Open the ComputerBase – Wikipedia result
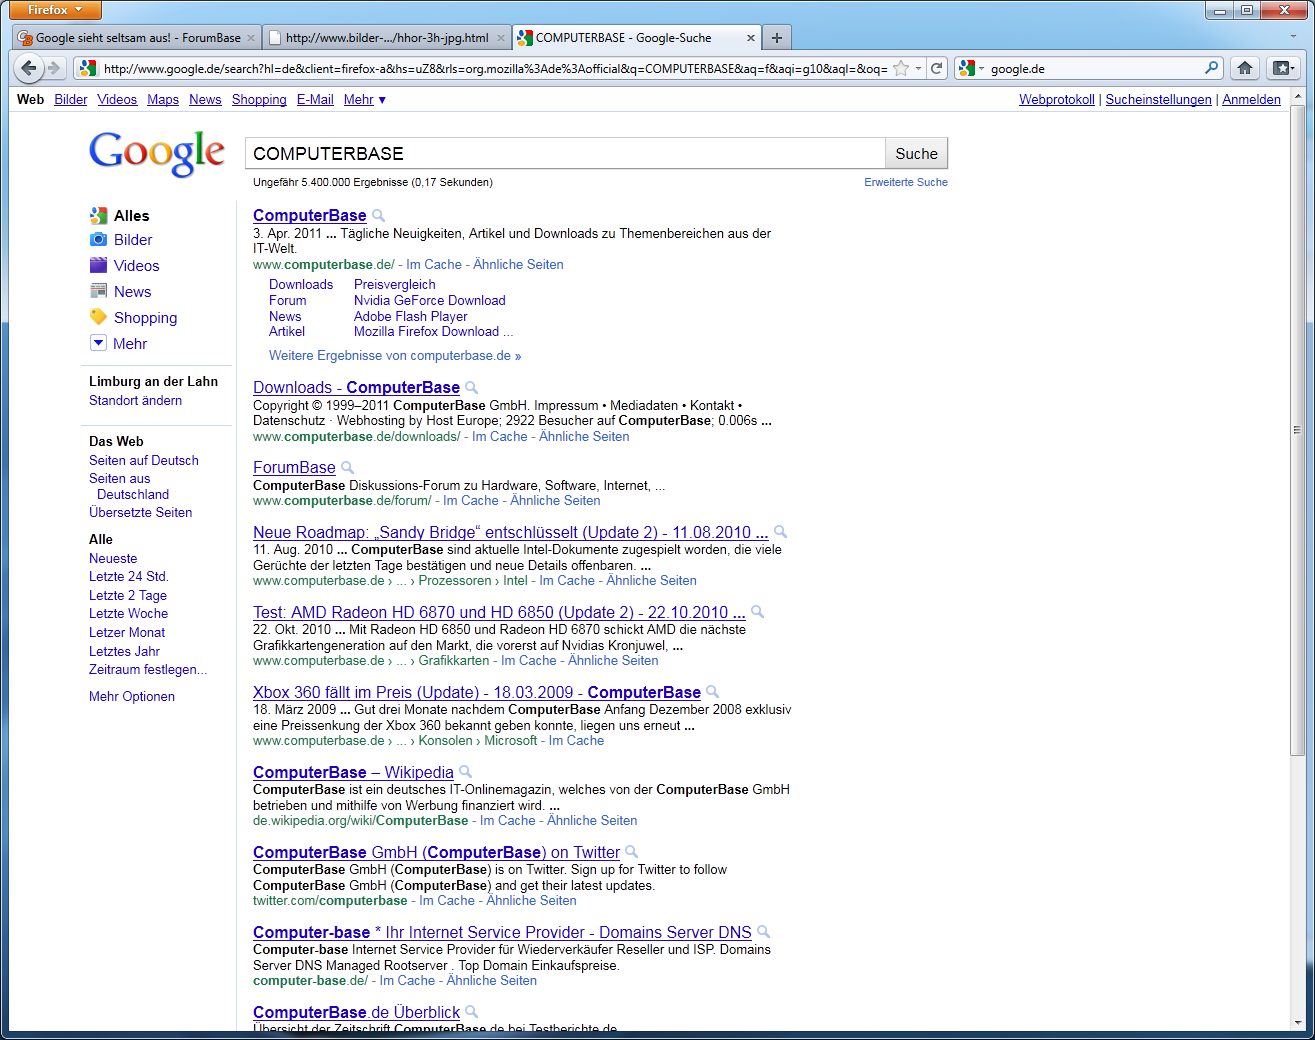The width and height of the screenshot is (1315, 1040). click(x=353, y=772)
